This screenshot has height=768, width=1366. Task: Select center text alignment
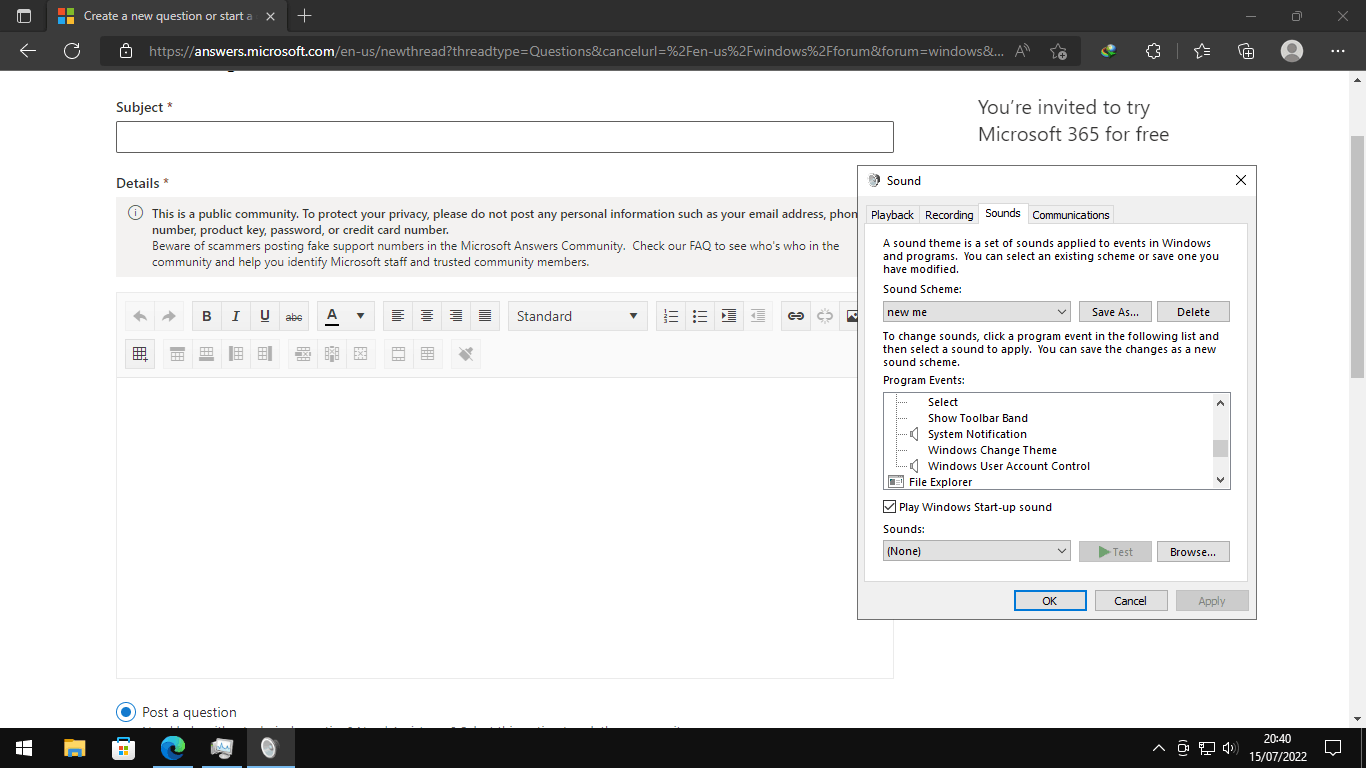point(427,315)
